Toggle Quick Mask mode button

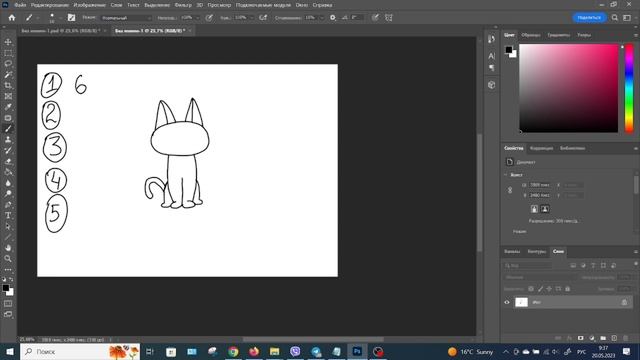pyautogui.click(x=8, y=304)
